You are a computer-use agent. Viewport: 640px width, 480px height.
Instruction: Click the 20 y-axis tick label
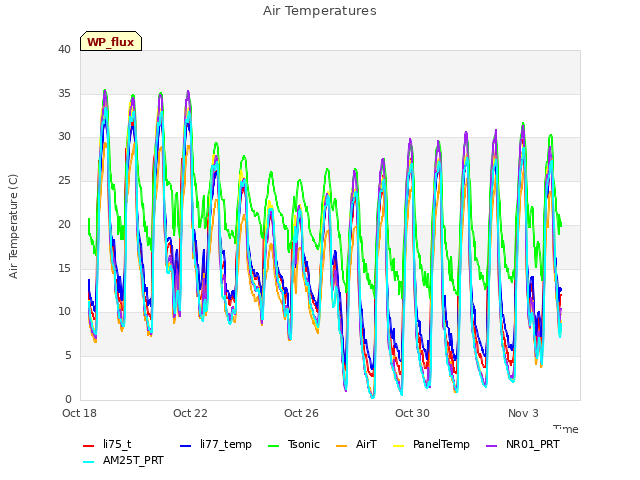pyautogui.click(x=64, y=224)
